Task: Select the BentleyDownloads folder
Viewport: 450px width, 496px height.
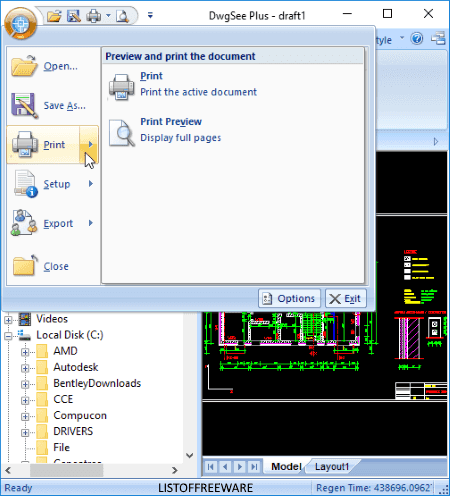Action: [97, 383]
